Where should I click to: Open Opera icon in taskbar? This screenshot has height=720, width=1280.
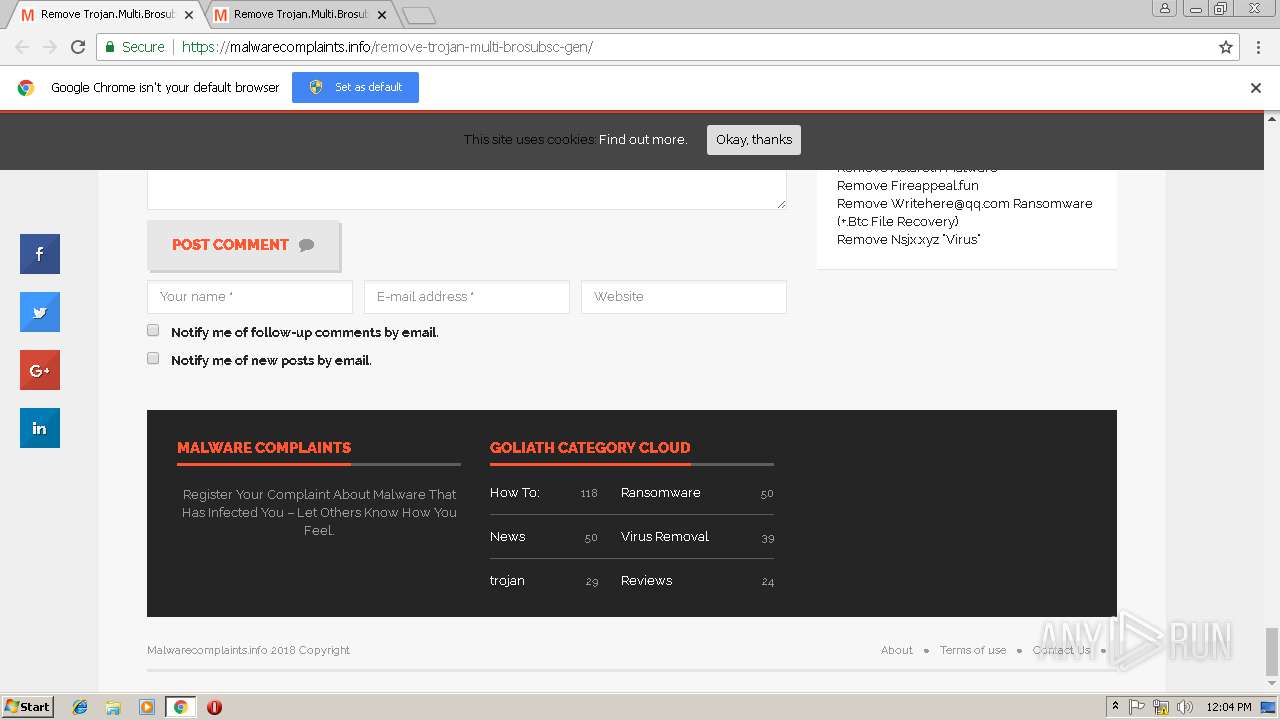[x=214, y=707]
